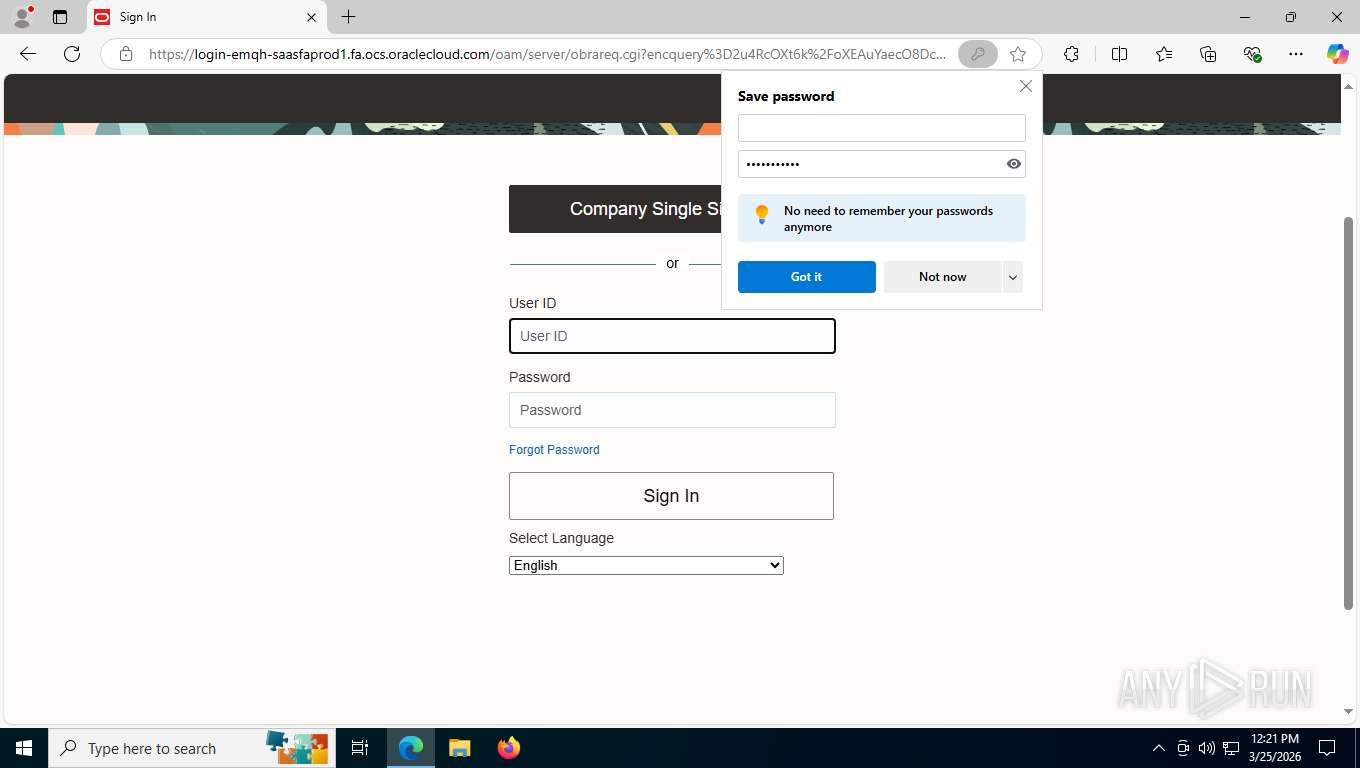The image size is (1360, 768).
Task: Open the Forgot Password link
Action: coord(554,450)
